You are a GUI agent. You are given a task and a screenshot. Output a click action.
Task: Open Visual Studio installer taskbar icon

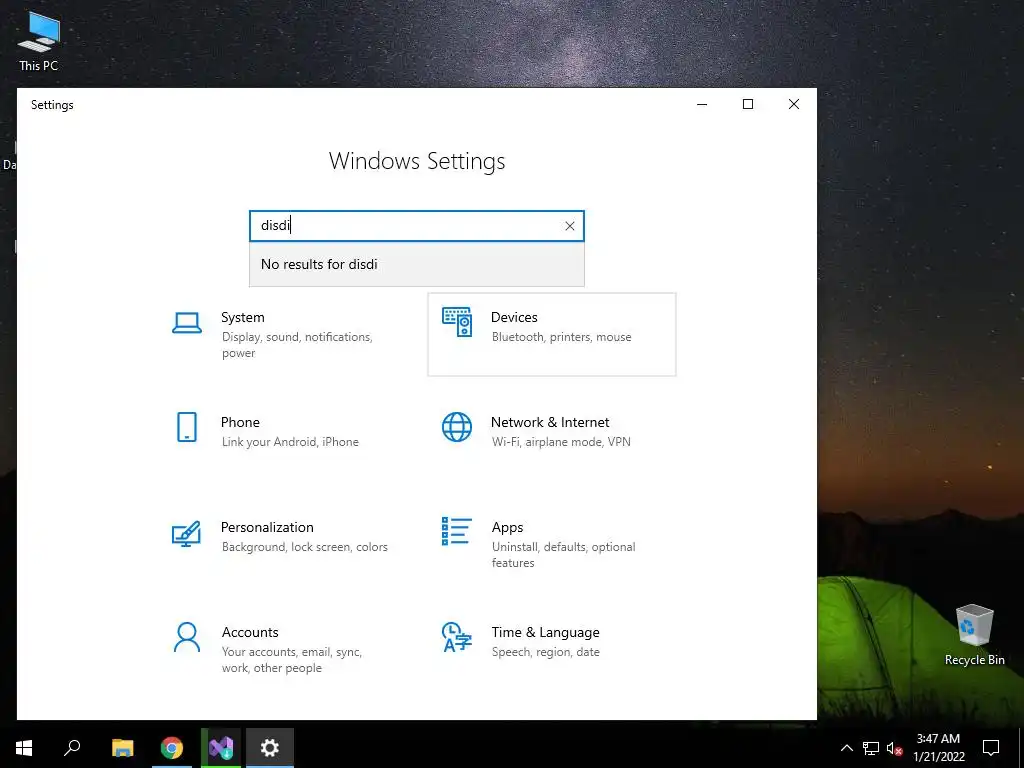click(x=221, y=748)
